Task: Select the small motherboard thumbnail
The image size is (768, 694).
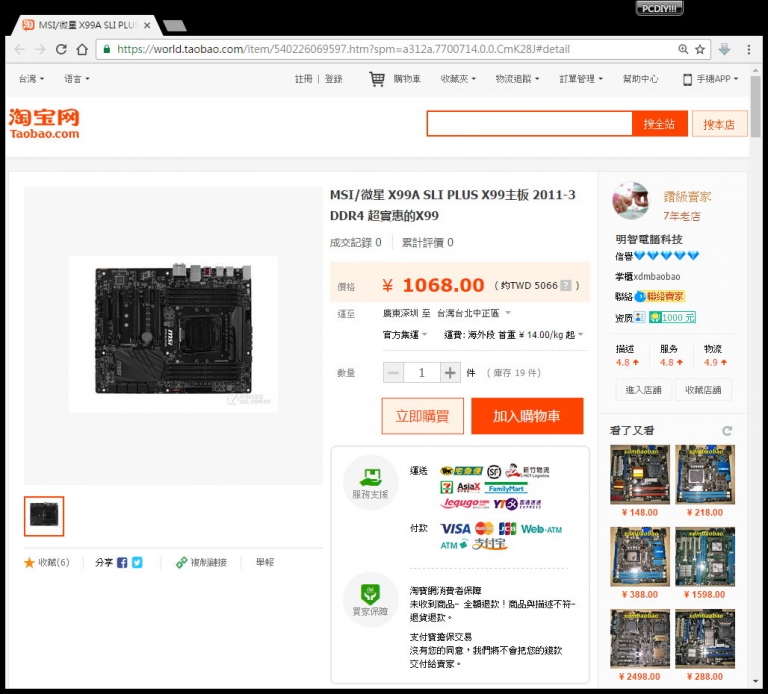Action: click(x=44, y=516)
